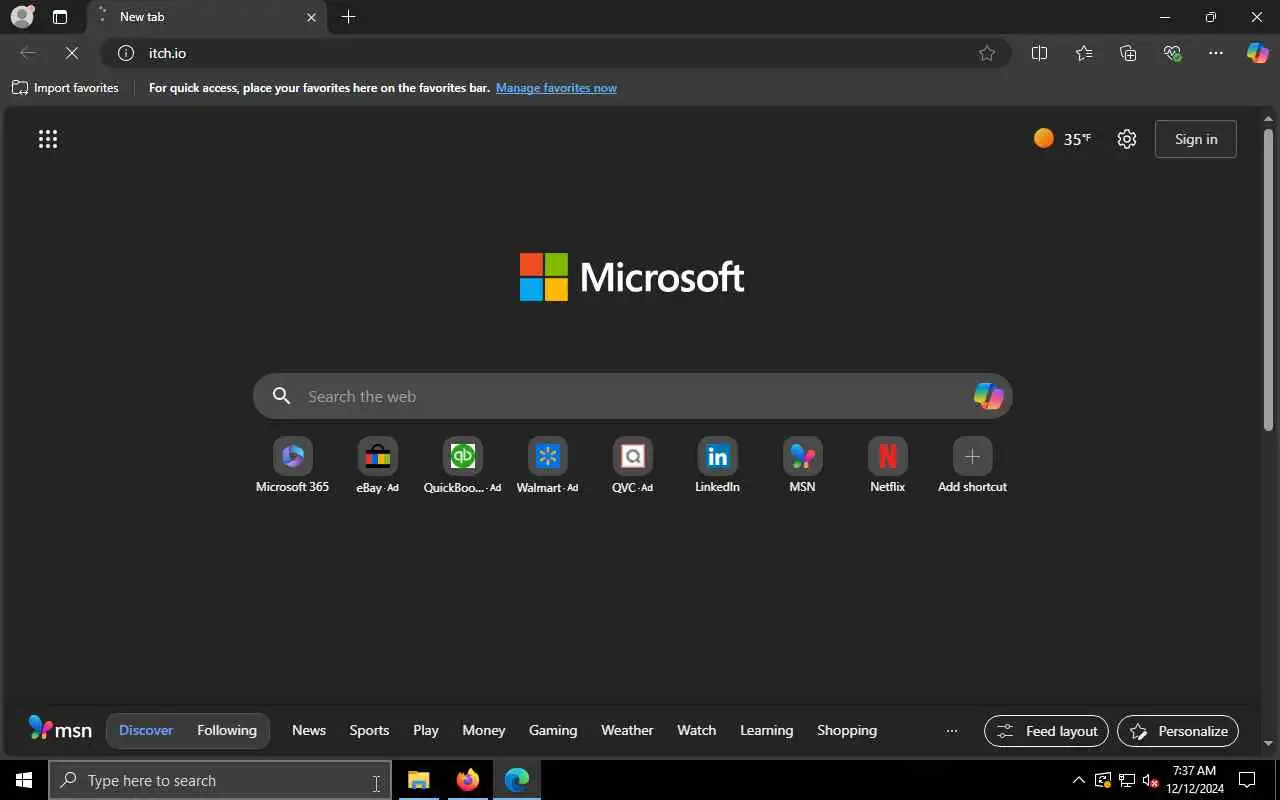This screenshot has width=1280, height=800.
Task: Select the New tab browser tab
Action: click(x=208, y=17)
